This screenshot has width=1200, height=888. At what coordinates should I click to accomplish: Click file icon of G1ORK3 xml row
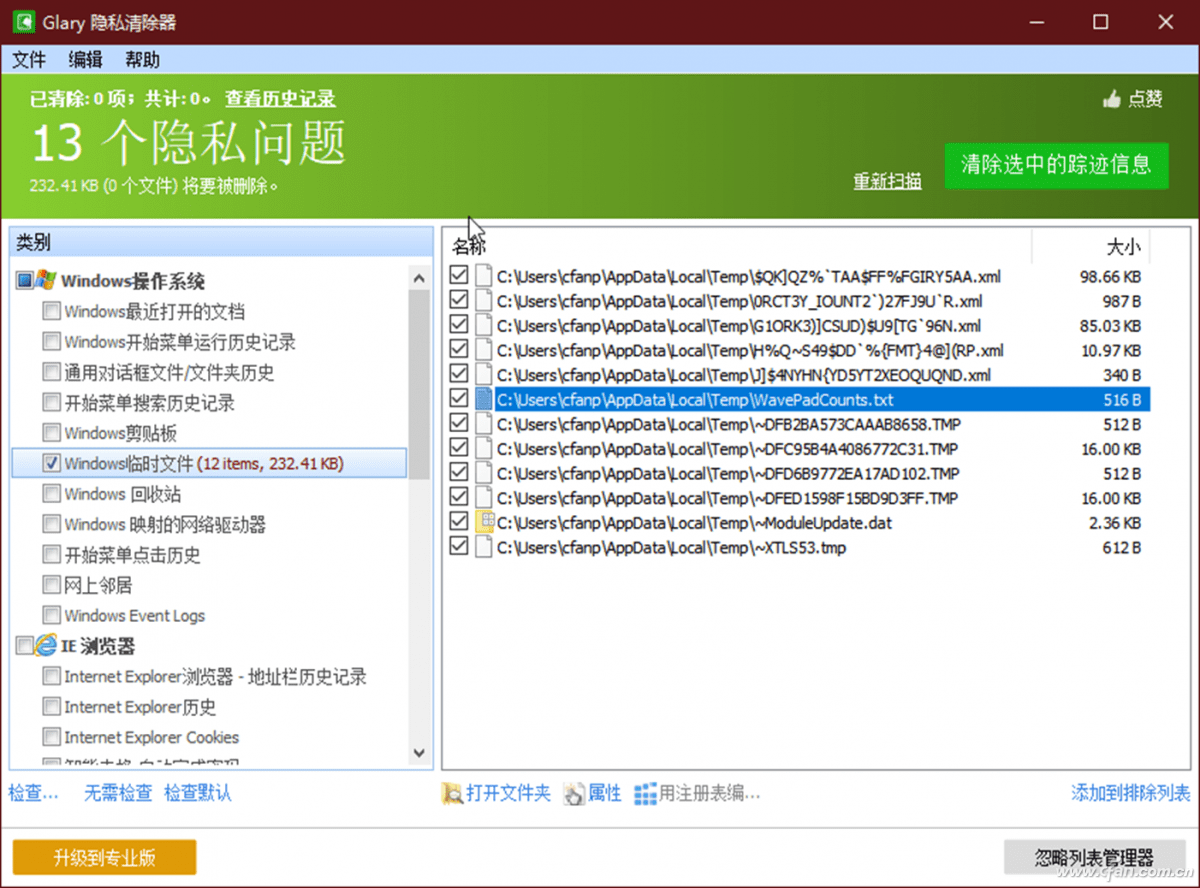click(x=484, y=326)
